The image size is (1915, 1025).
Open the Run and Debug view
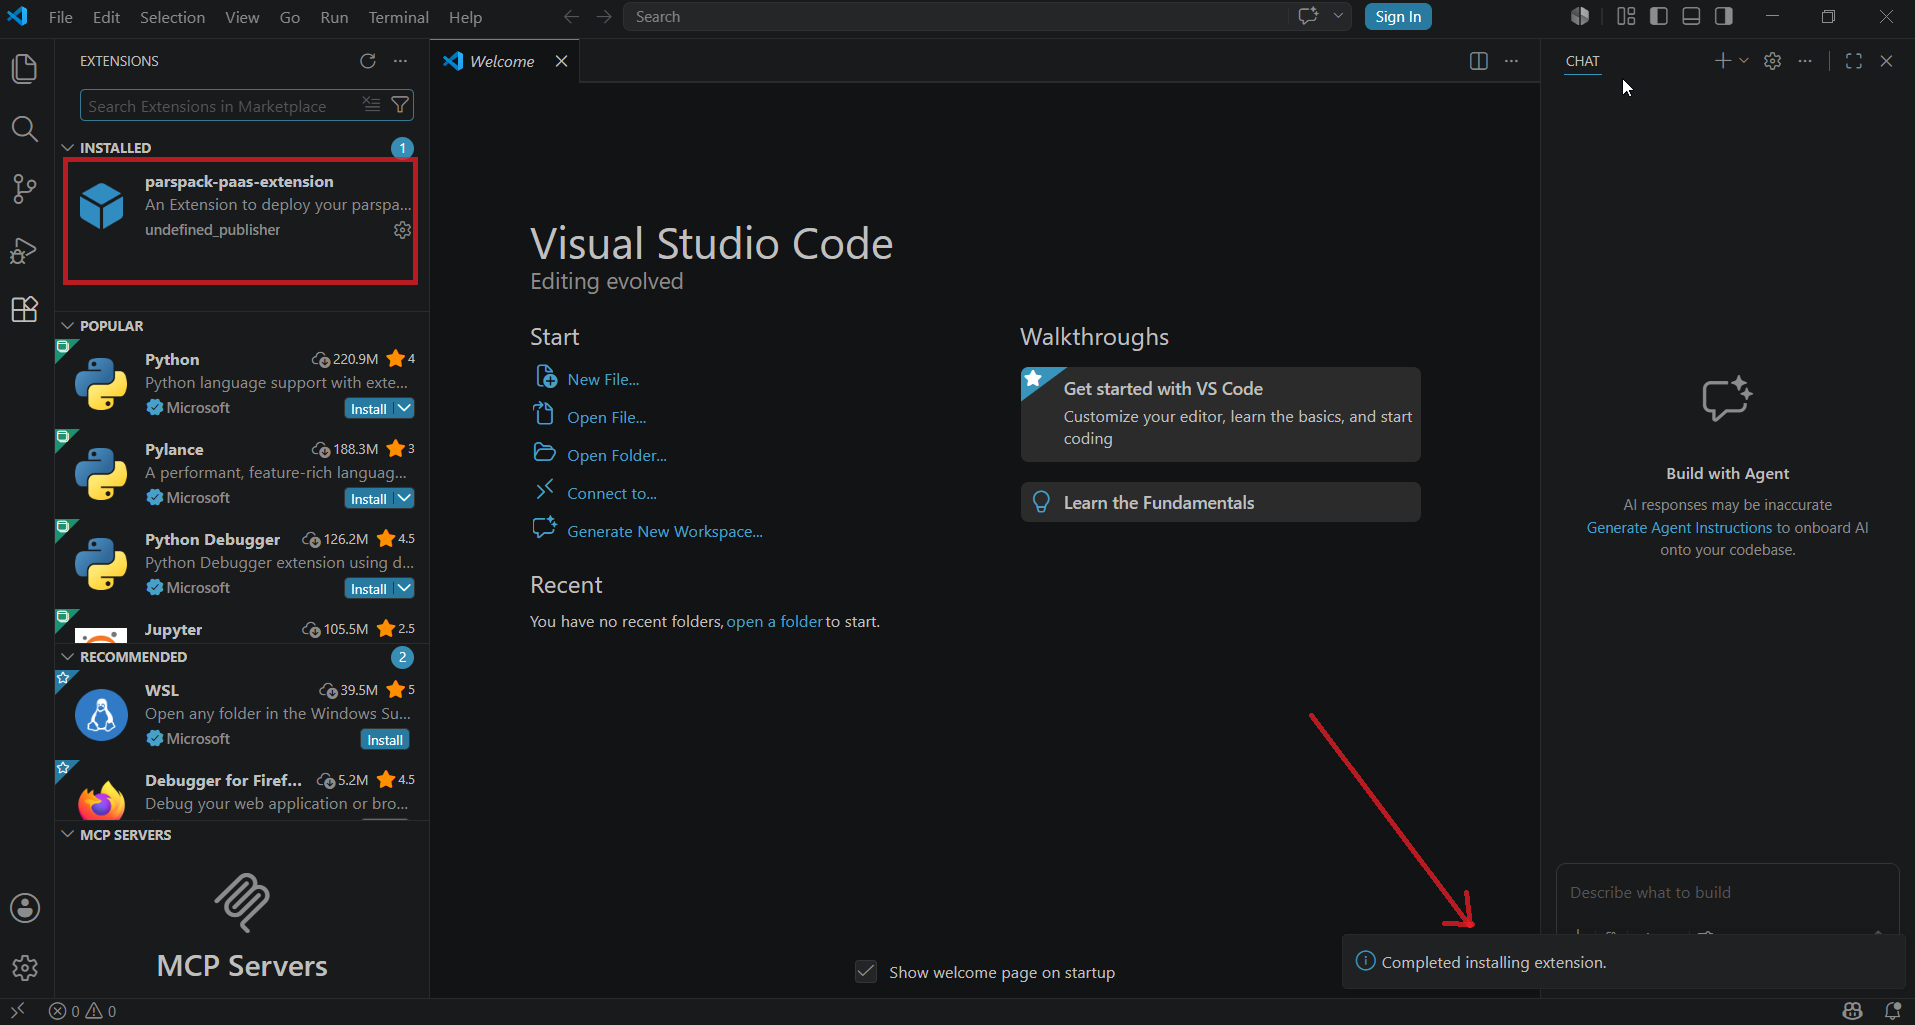point(24,249)
